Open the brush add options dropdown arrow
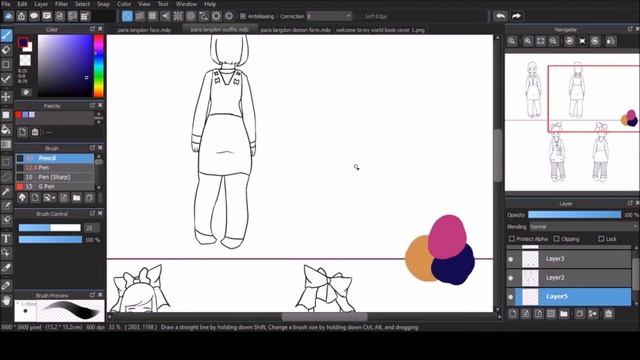Viewport: 640px width, 360px height. tap(53, 198)
